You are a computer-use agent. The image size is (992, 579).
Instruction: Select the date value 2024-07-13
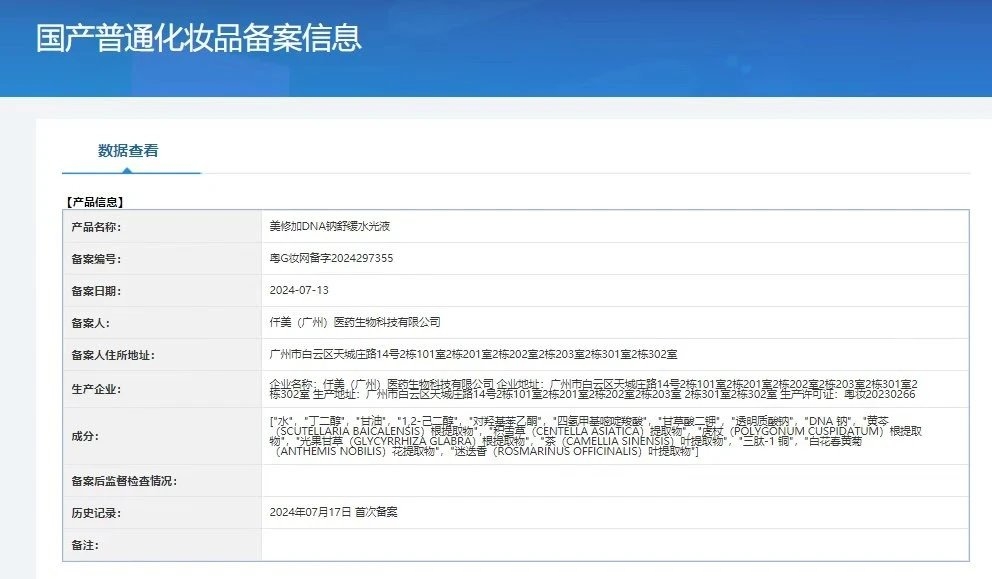point(299,290)
